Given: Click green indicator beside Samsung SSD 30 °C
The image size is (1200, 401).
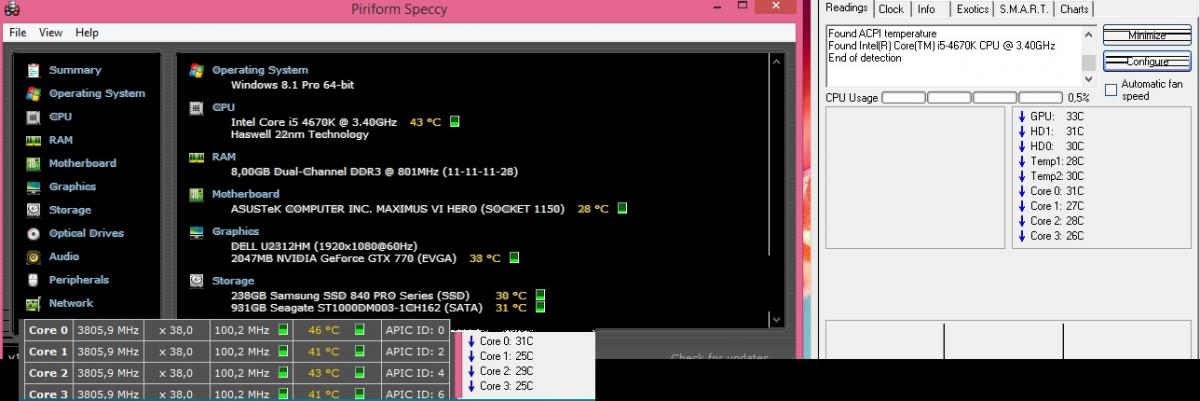Looking at the screenshot, I should tap(540, 295).
